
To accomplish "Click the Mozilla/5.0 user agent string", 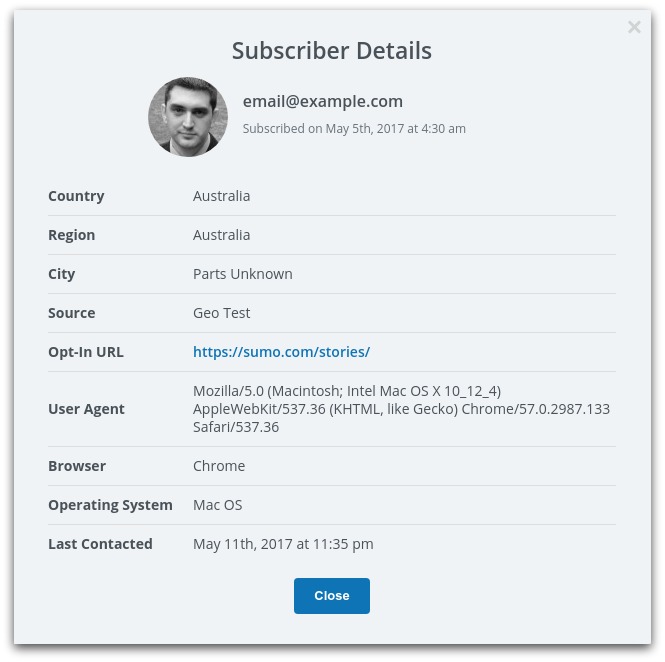I will point(401,409).
